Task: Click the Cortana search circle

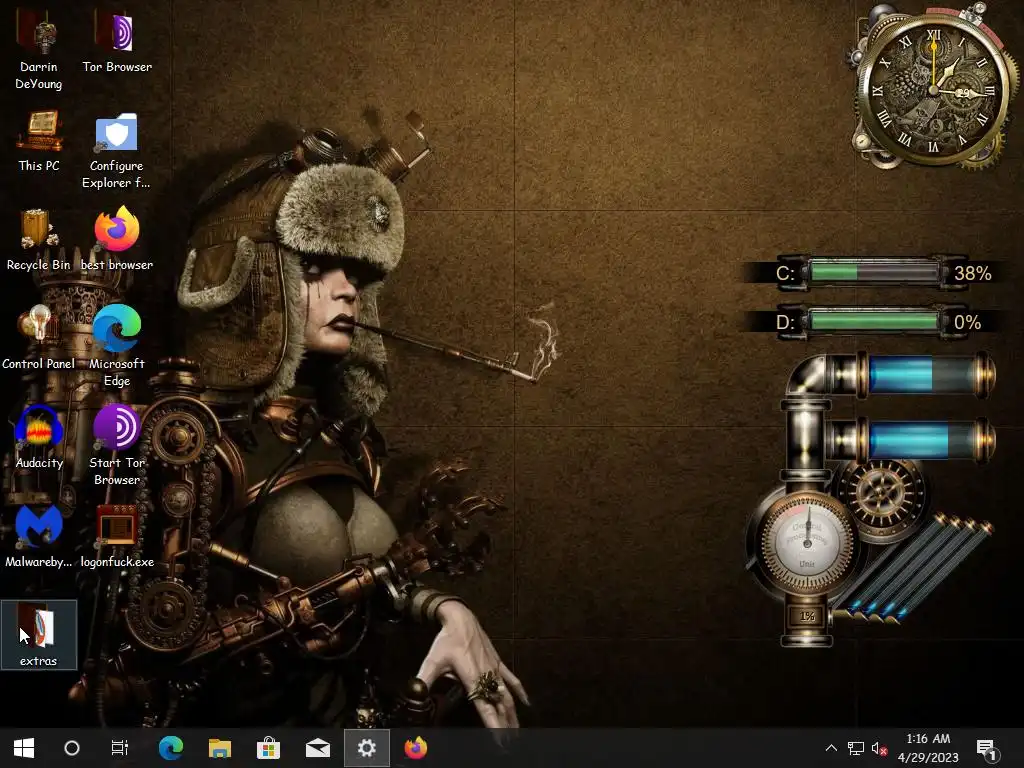Action: 72,748
